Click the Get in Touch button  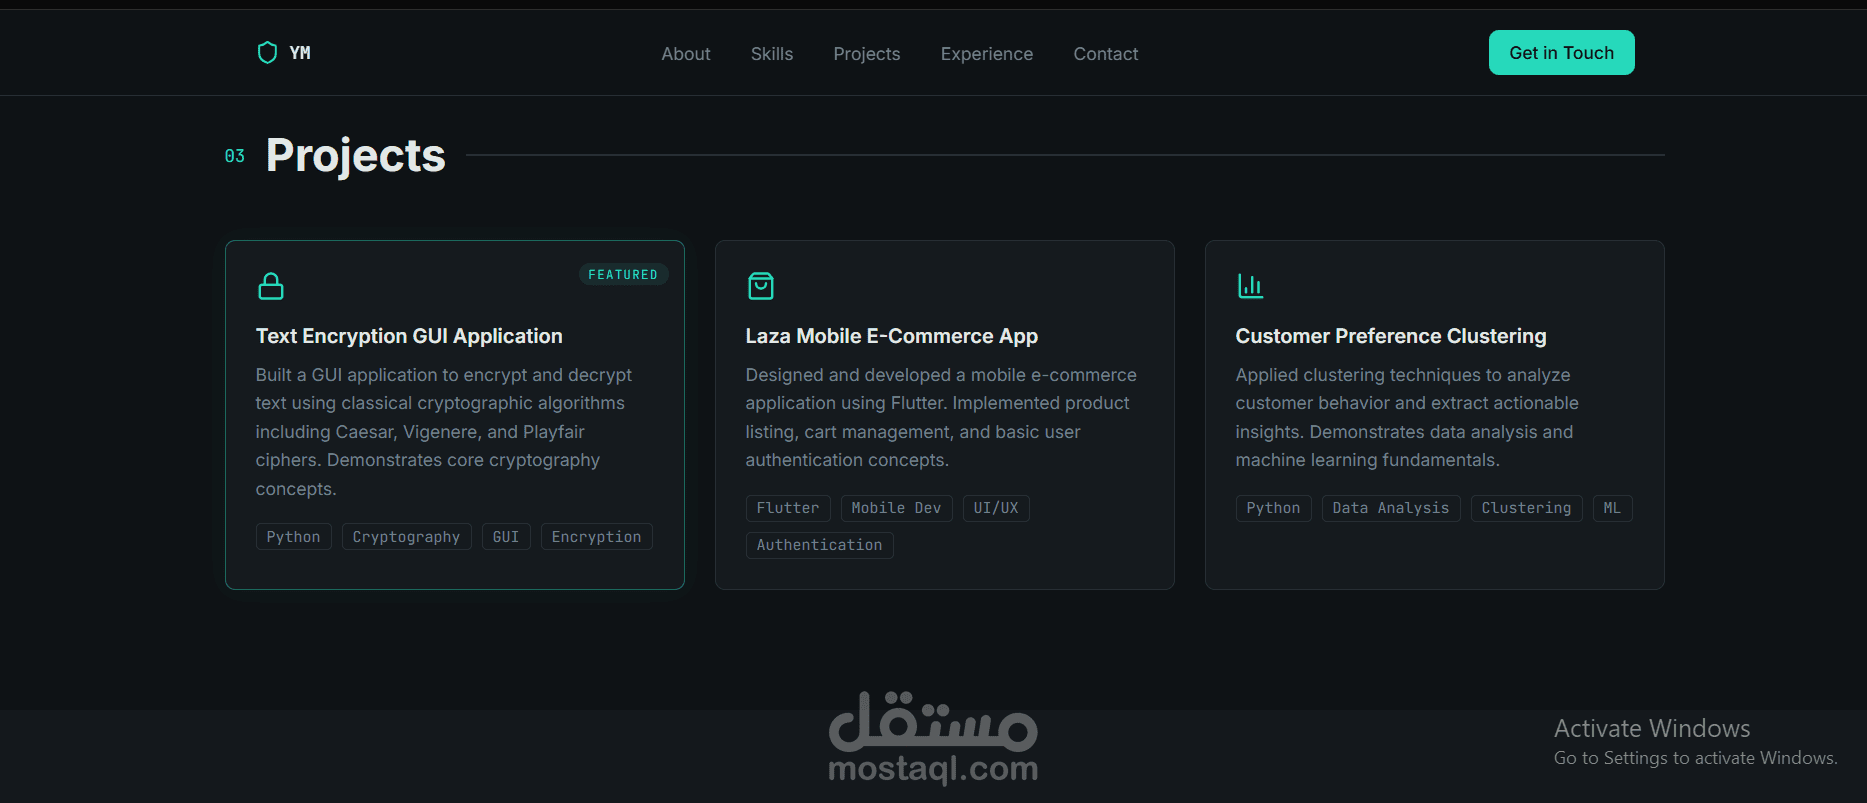point(1562,53)
